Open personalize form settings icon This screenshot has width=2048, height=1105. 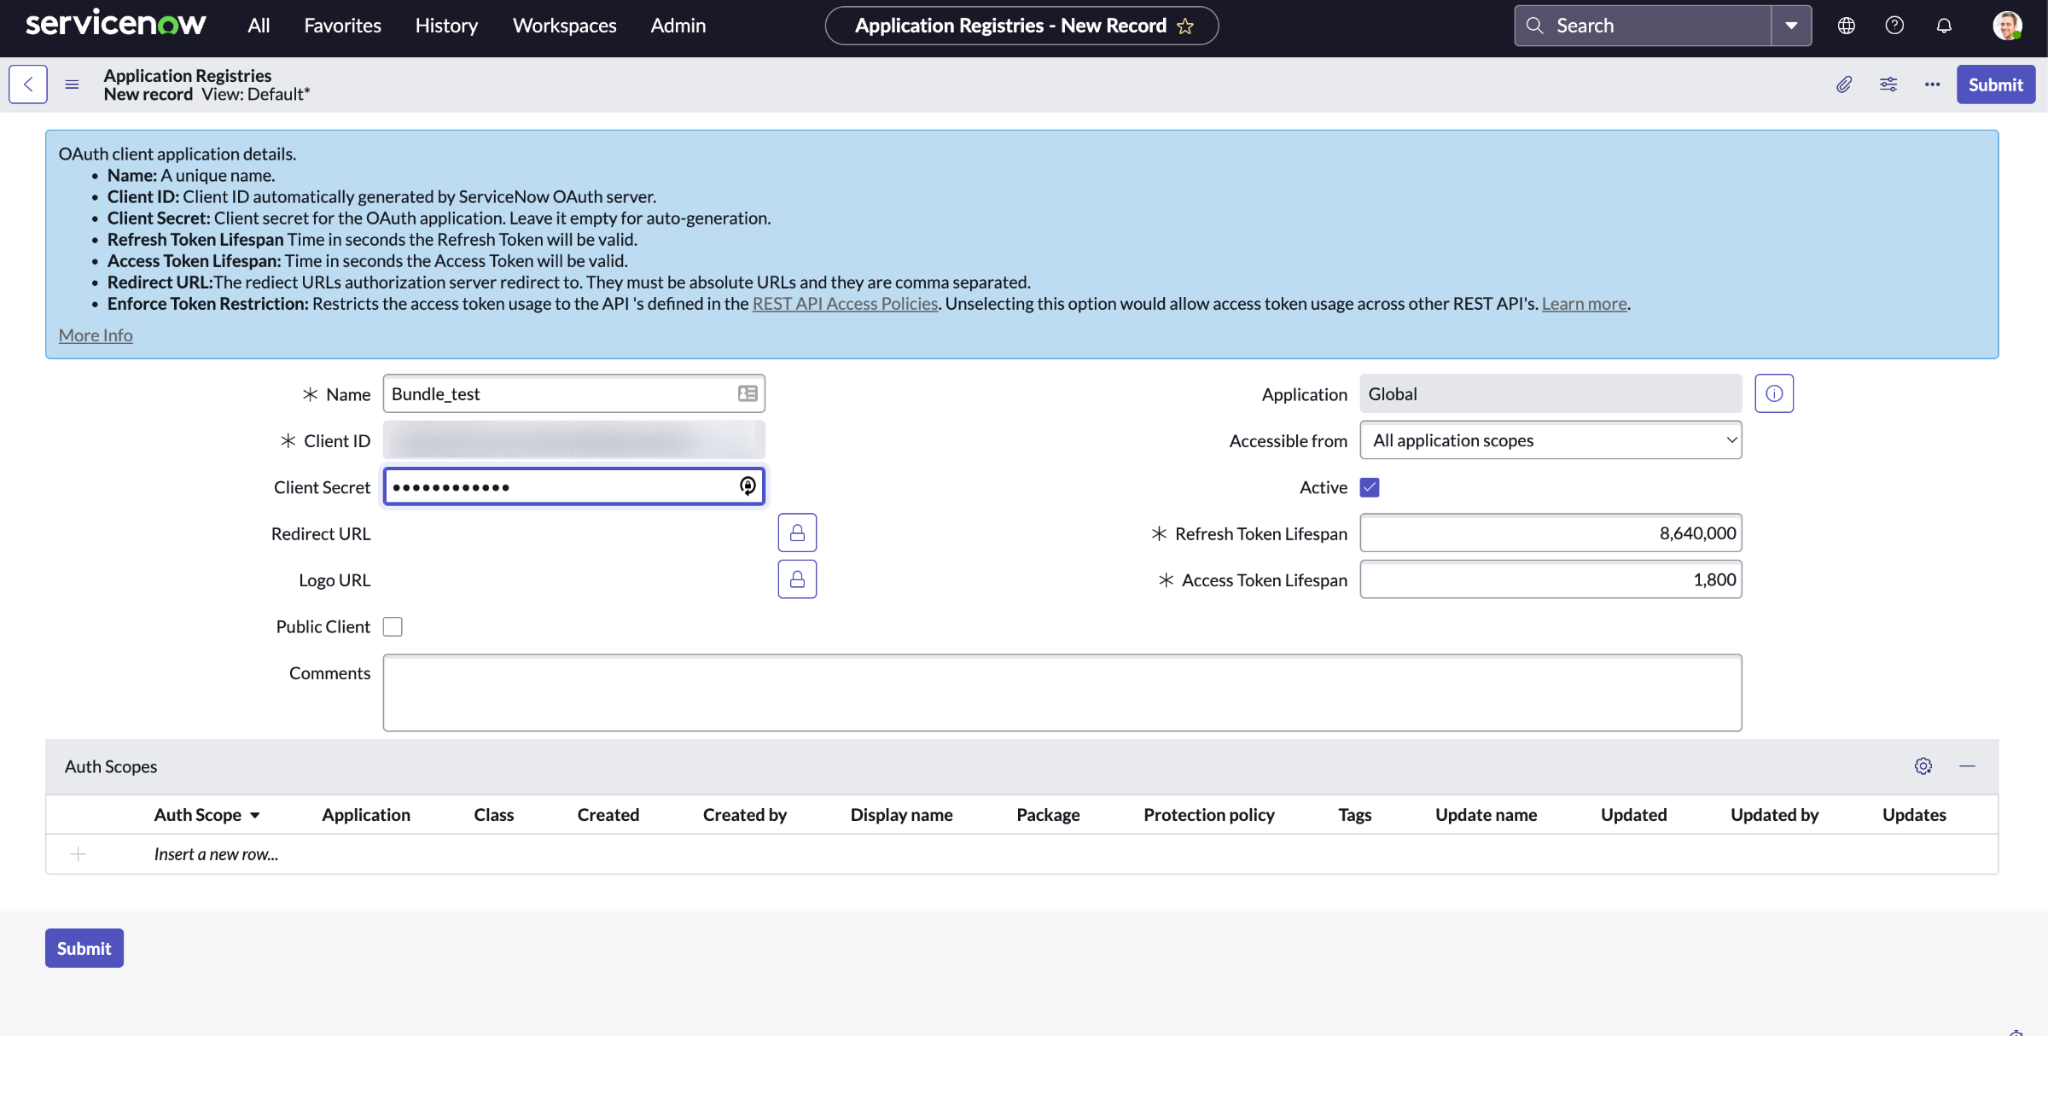(x=1888, y=84)
